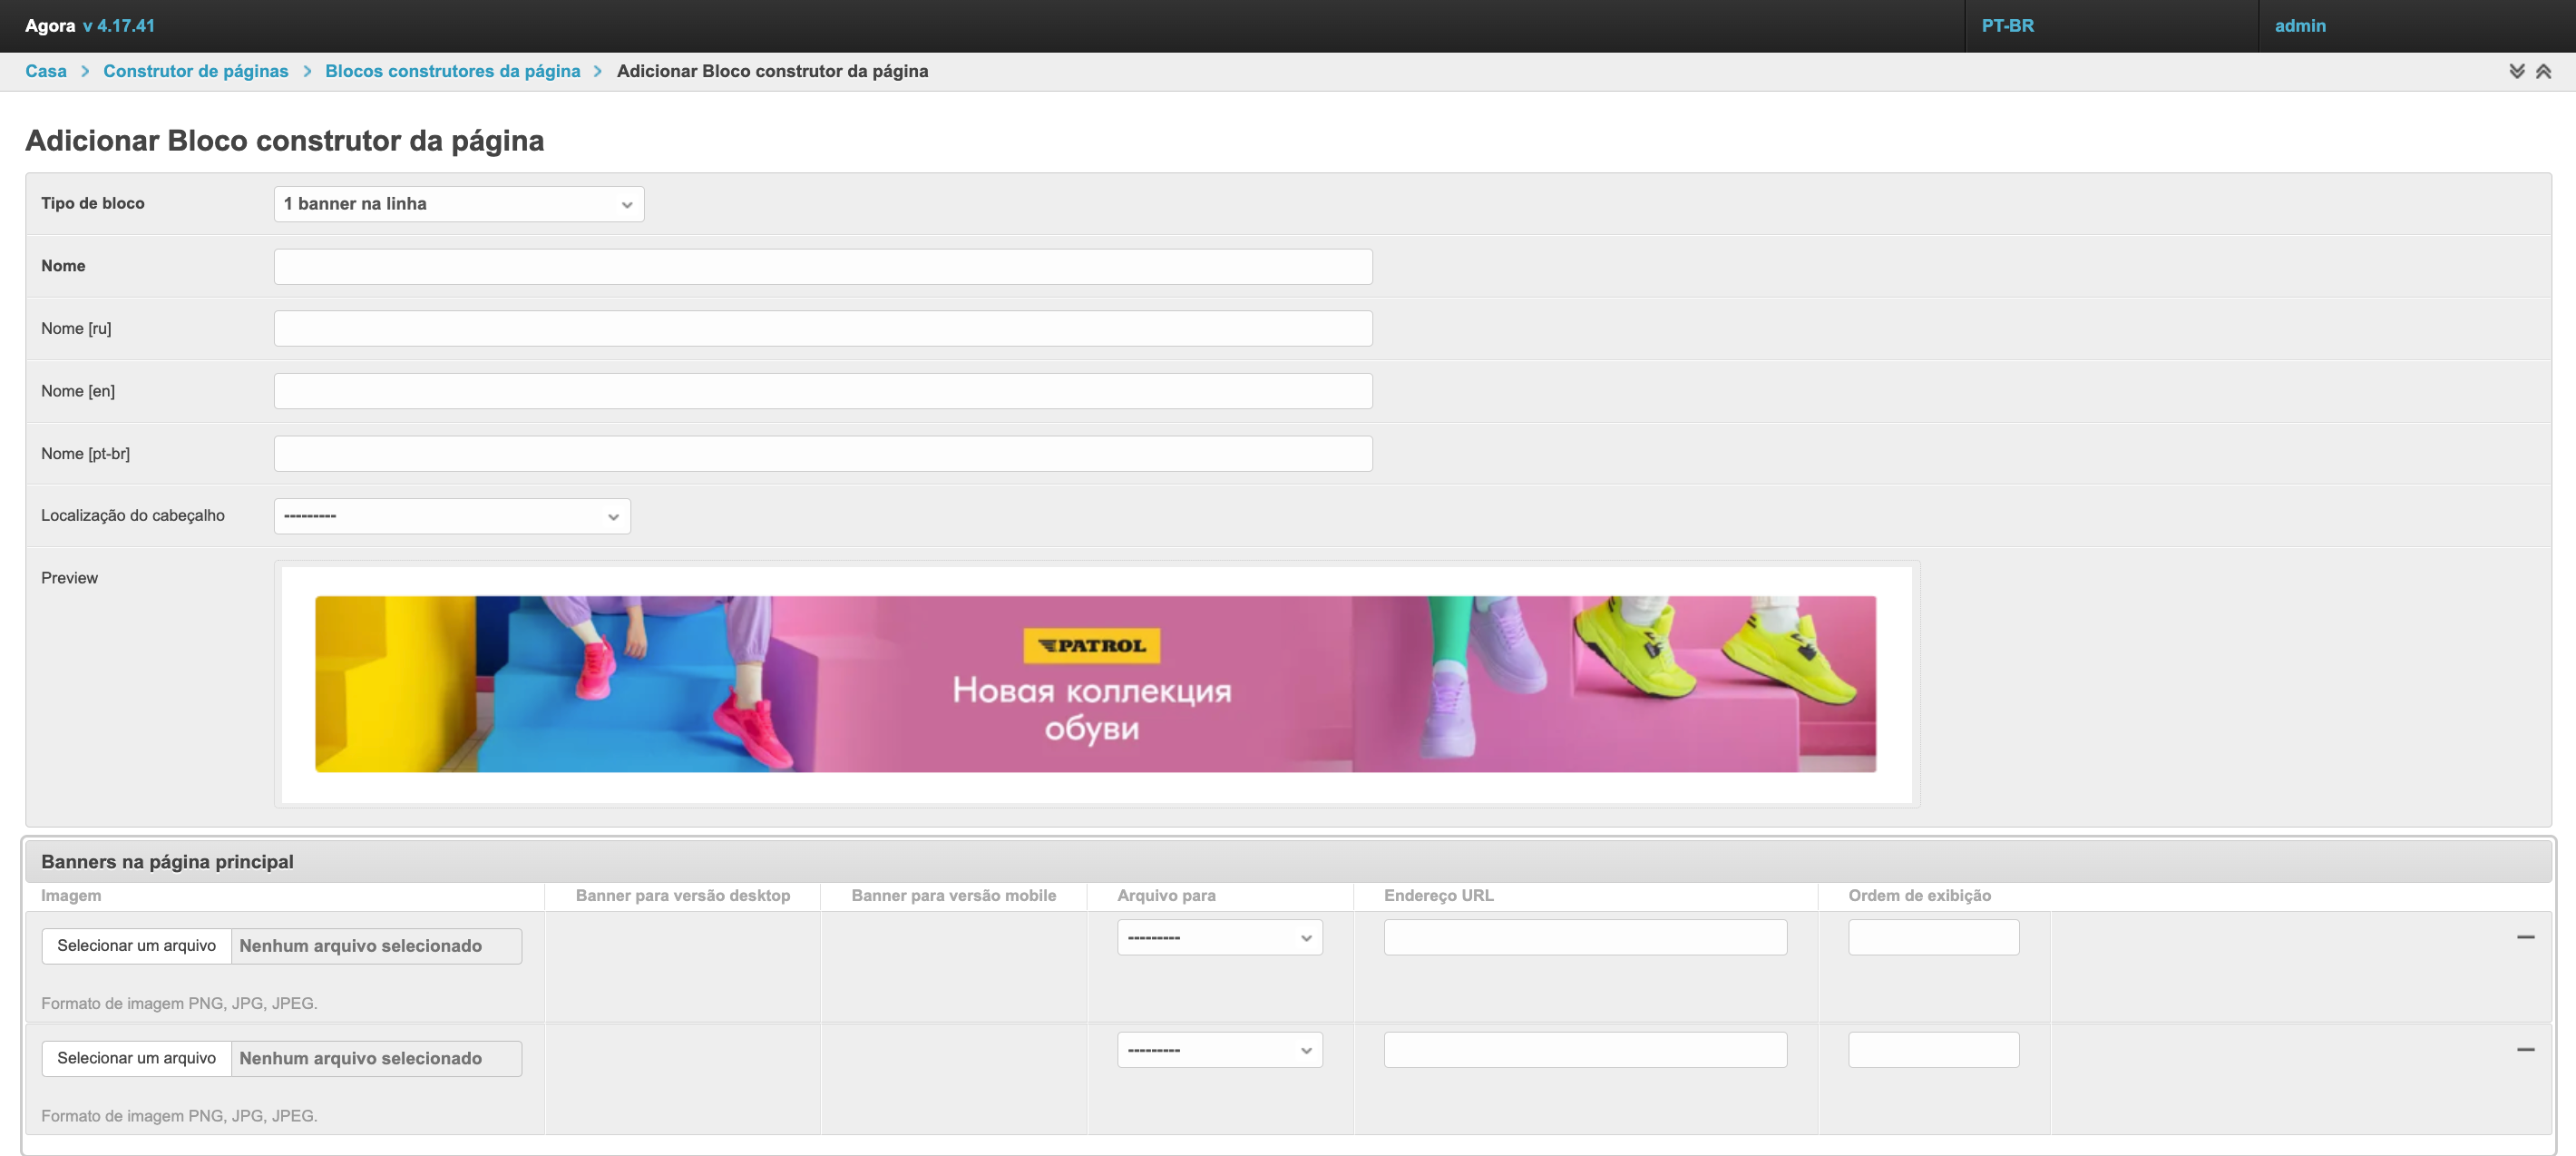Open the admin user menu

pos(2299,26)
